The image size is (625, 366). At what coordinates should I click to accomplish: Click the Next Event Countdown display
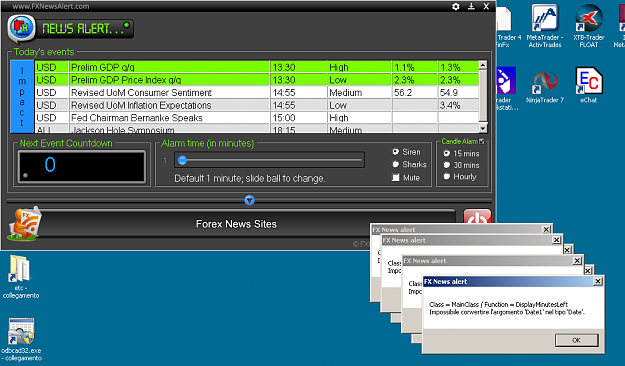point(82,167)
